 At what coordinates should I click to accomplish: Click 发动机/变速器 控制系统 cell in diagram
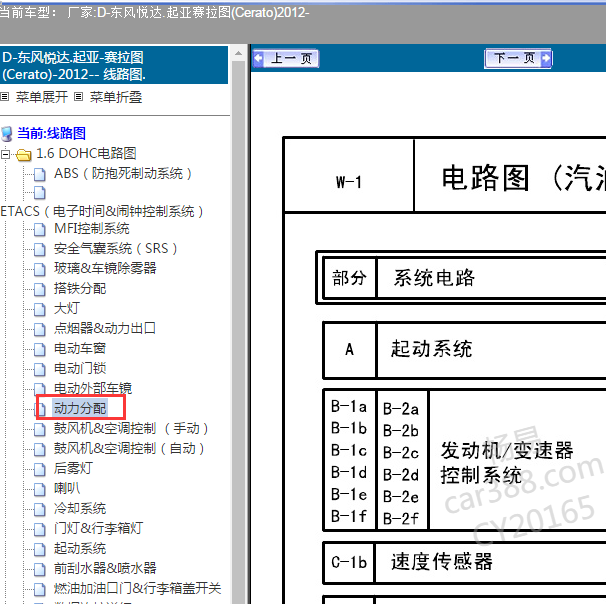(517, 461)
